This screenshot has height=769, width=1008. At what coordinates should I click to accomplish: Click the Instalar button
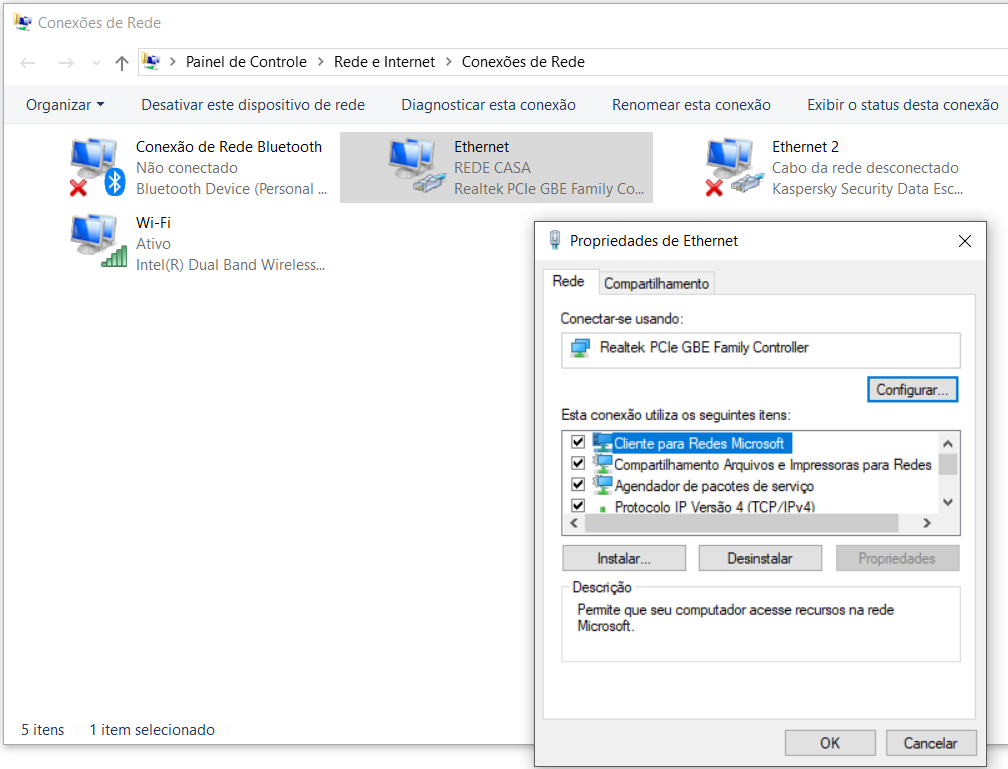click(x=624, y=558)
